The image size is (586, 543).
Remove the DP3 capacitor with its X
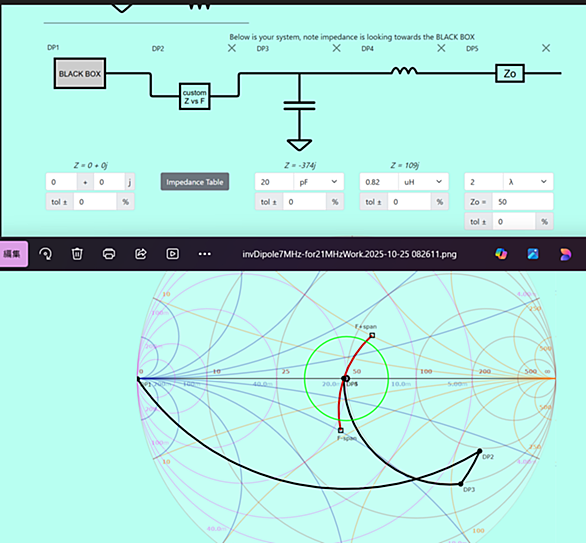(x=336, y=48)
